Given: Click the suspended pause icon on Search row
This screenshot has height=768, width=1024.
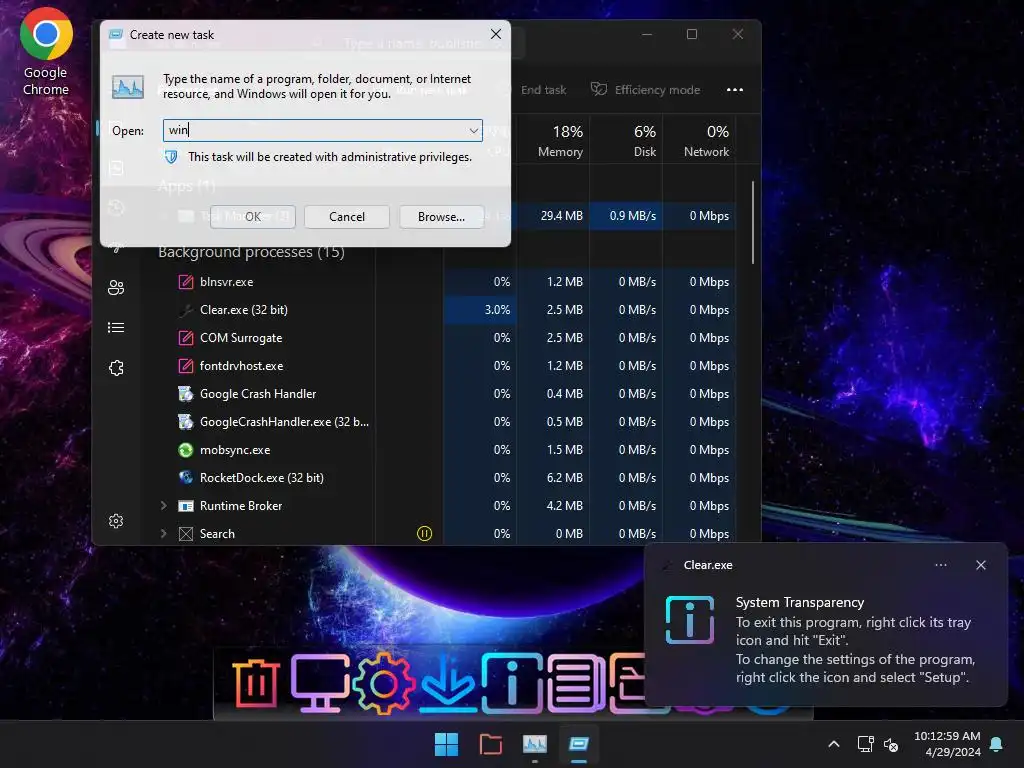Looking at the screenshot, I should coord(424,534).
